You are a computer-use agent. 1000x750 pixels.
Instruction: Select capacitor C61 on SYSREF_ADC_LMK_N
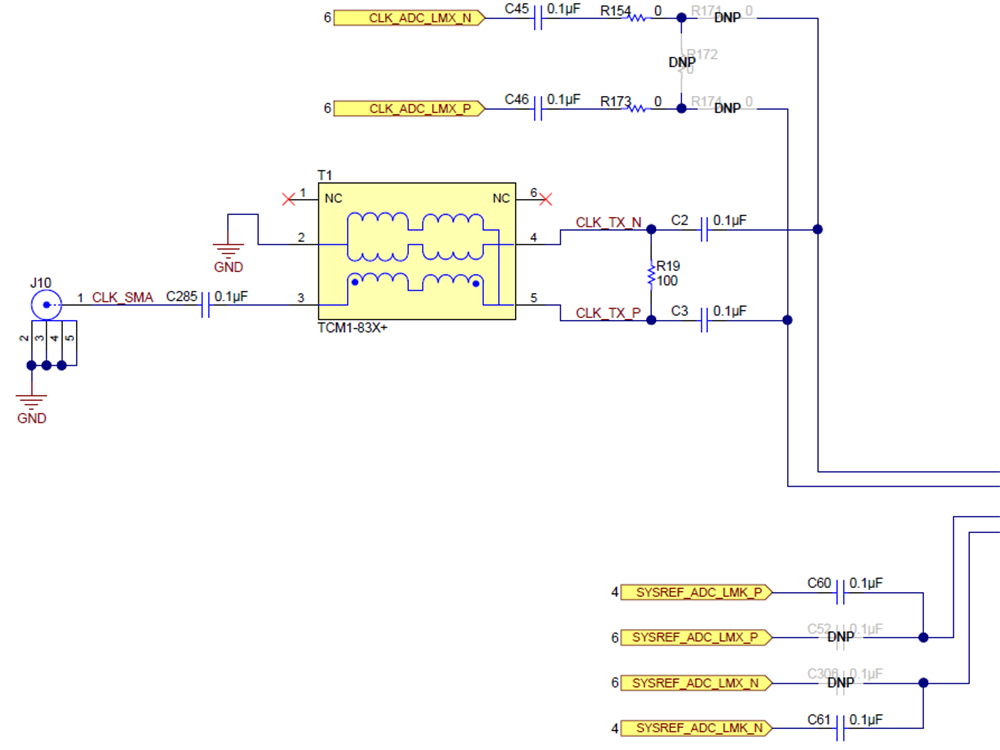[840, 729]
